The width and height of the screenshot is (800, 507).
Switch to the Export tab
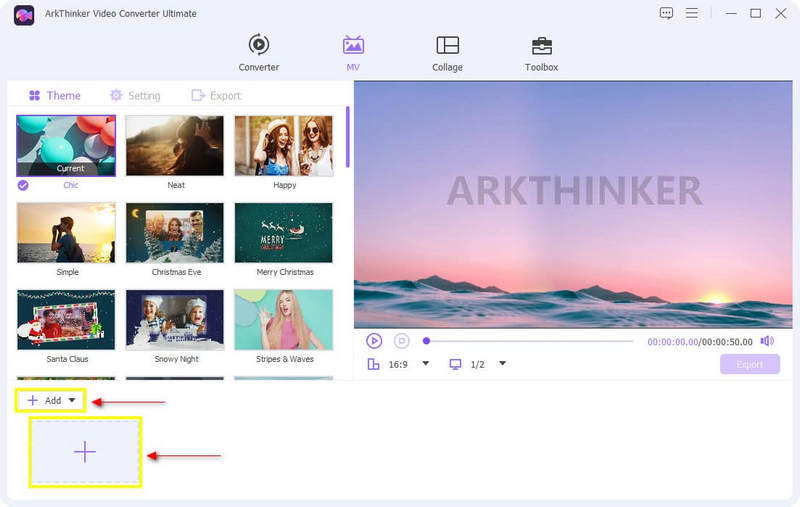click(216, 95)
